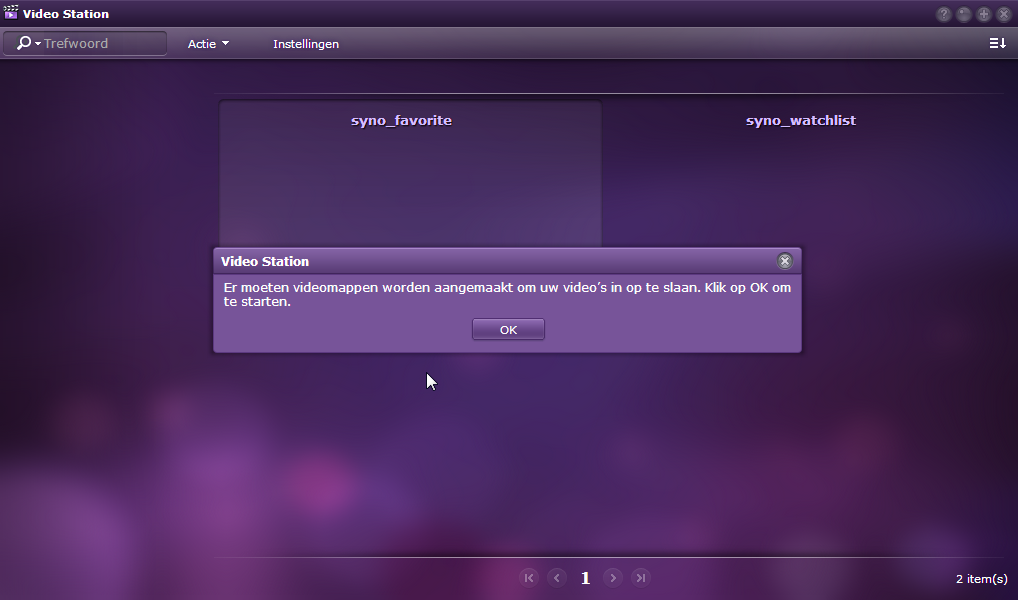
Task: Open the syno_favorite collection
Action: click(x=401, y=121)
